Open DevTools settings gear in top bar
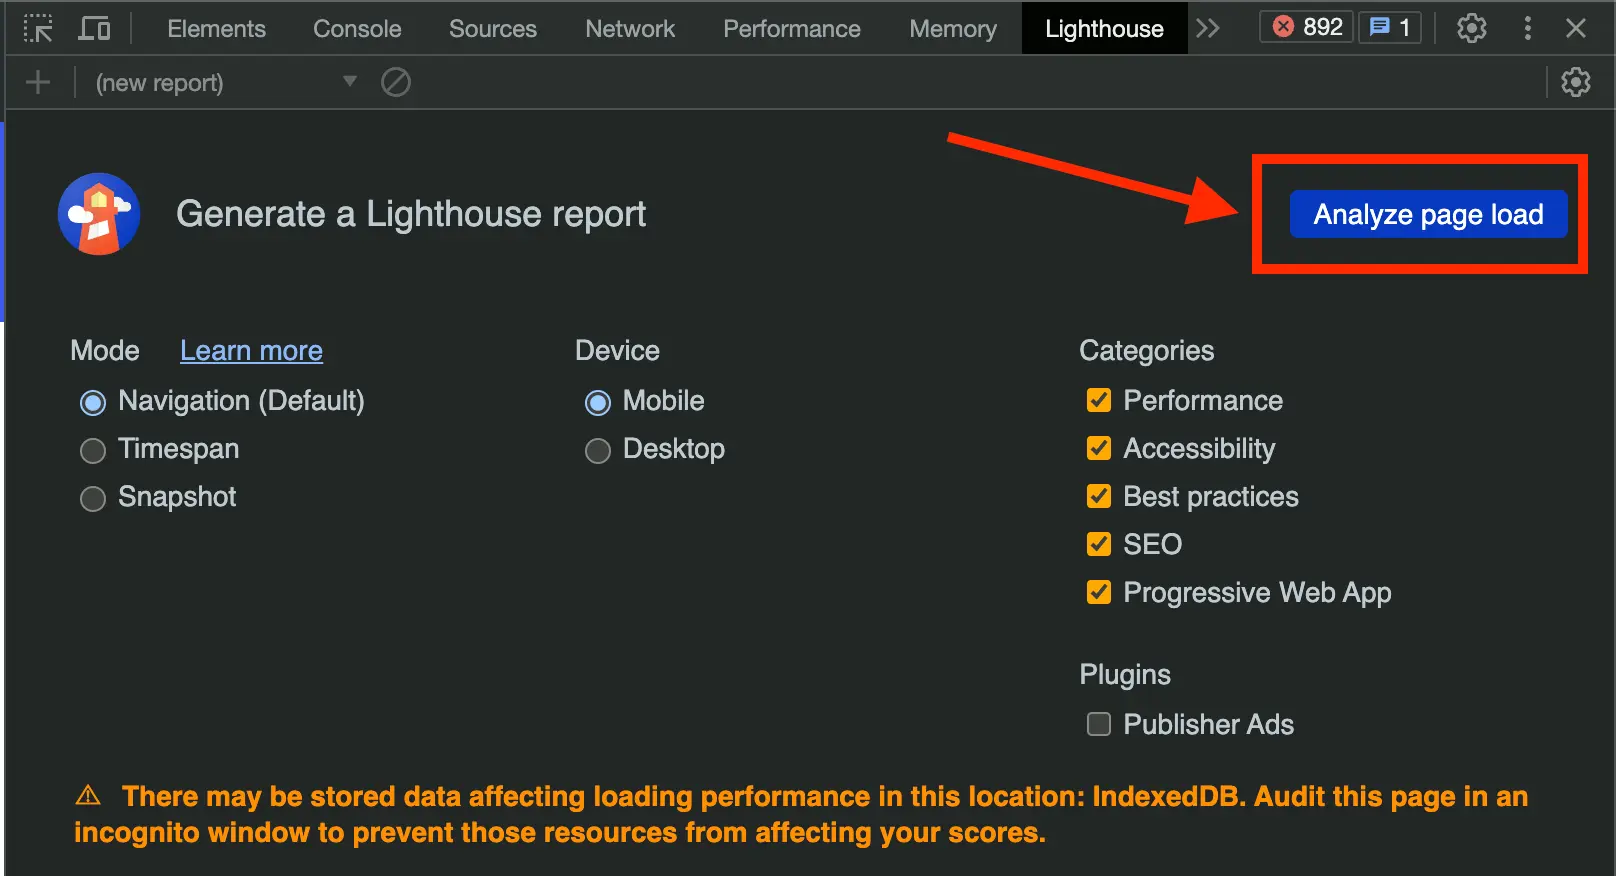1616x876 pixels. point(1471,28)
